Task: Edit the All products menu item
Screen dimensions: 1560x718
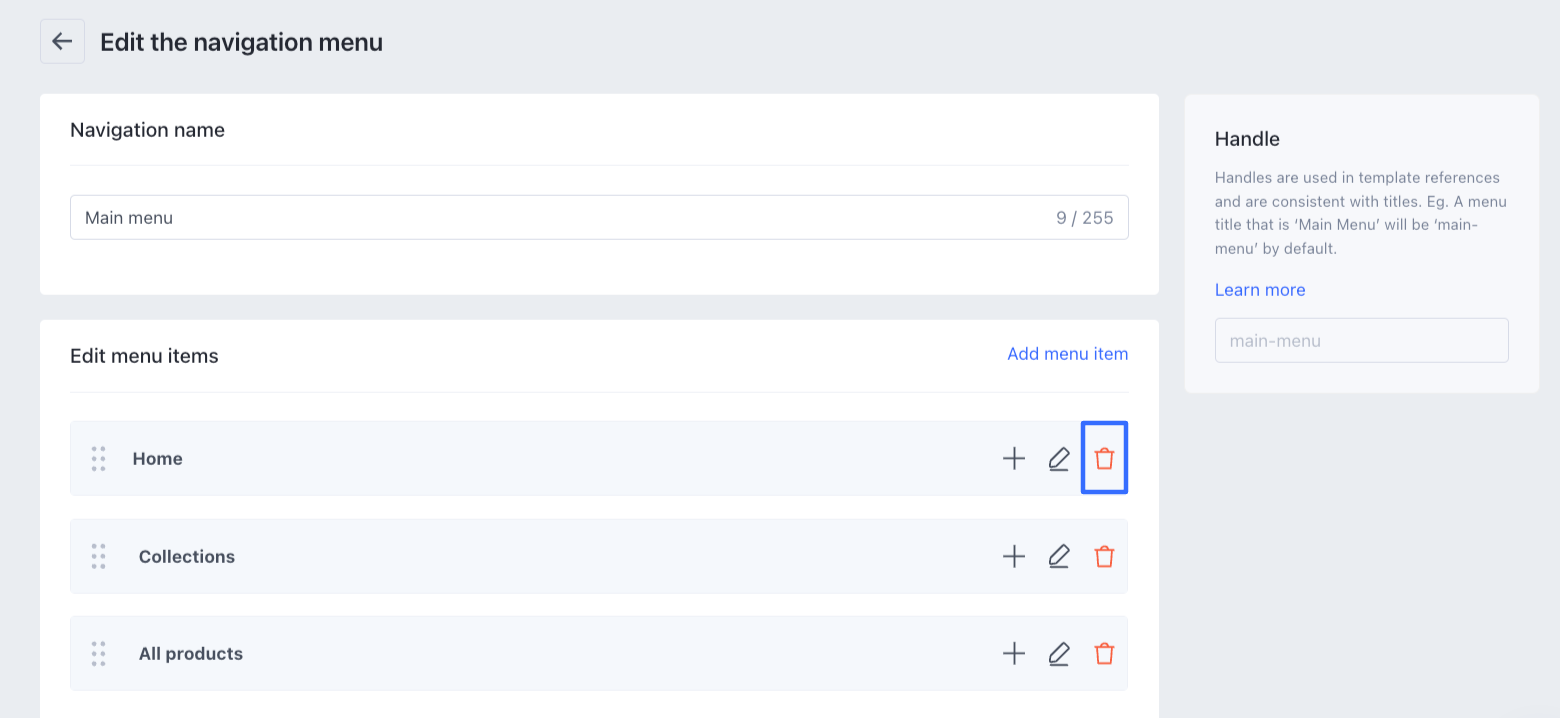Action: (x=1059, y=654)
